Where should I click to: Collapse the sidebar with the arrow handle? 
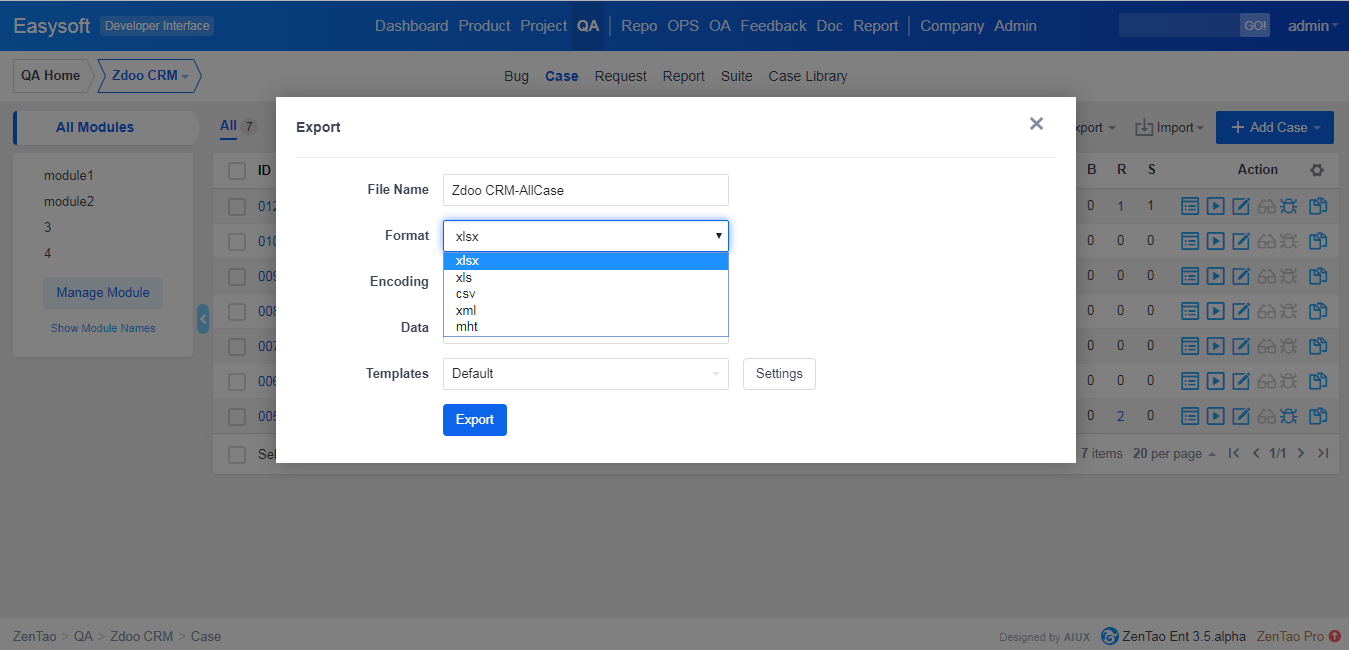pos(203,319)
